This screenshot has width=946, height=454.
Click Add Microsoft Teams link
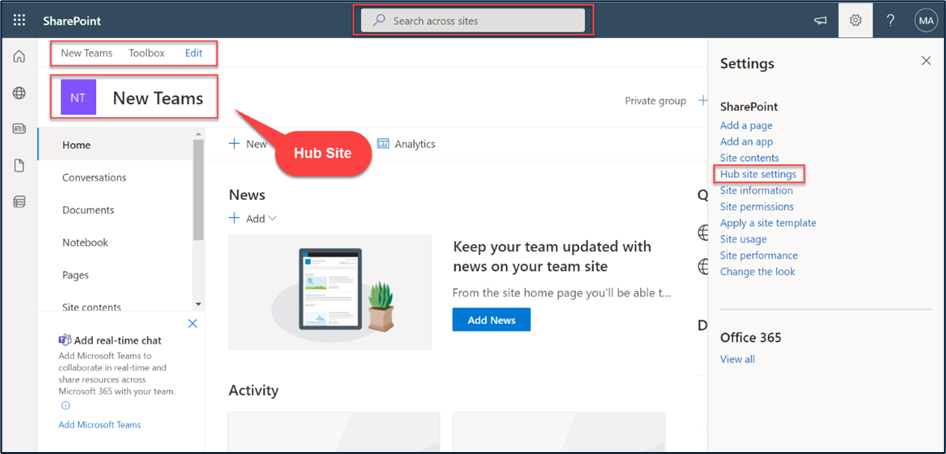click(100, 424)
